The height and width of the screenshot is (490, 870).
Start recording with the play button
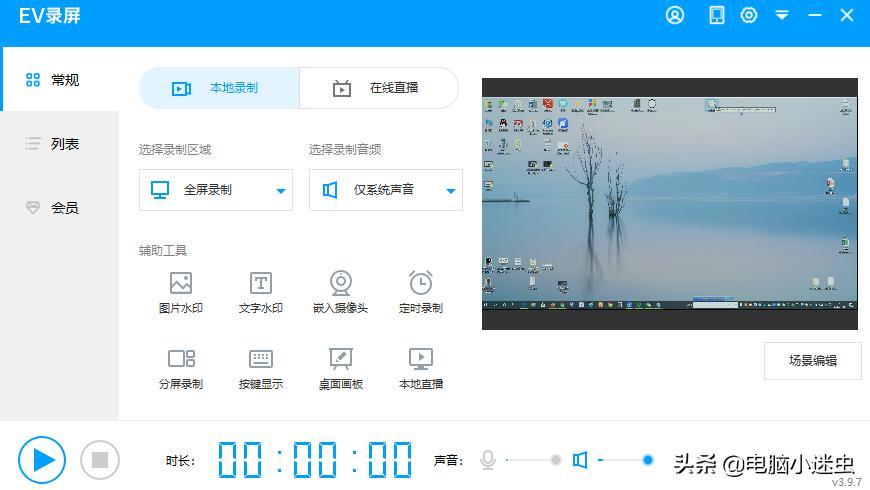(x=42, y=460)
